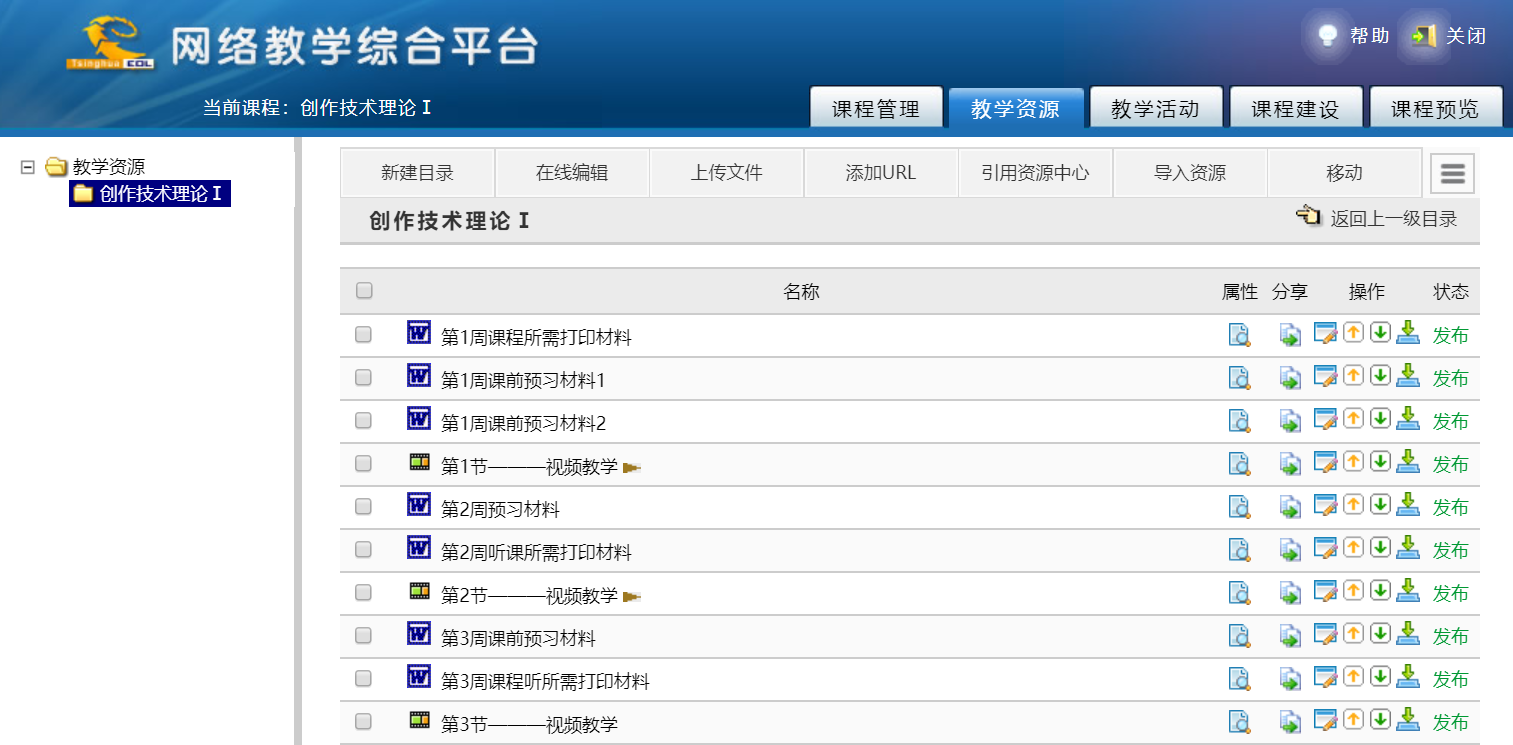Open properties for 第3节———视频教学
This screenshot has width=1513, height=745.
click(x=1239, y=722)
